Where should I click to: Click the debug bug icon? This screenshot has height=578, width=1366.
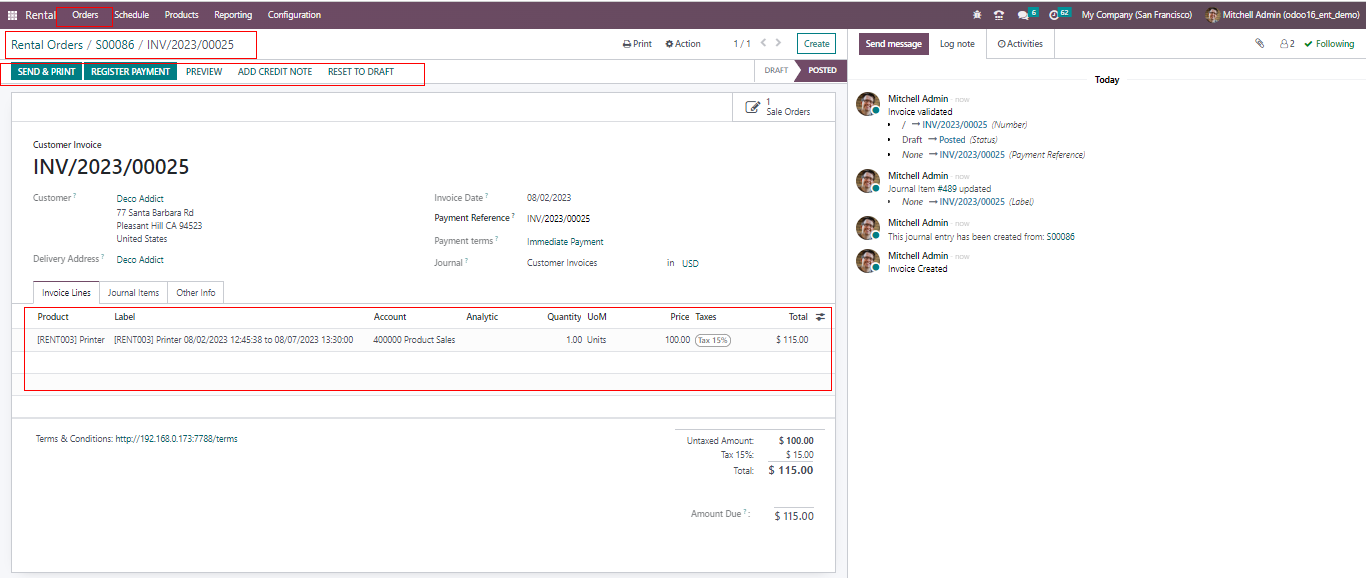pos(976,15)
